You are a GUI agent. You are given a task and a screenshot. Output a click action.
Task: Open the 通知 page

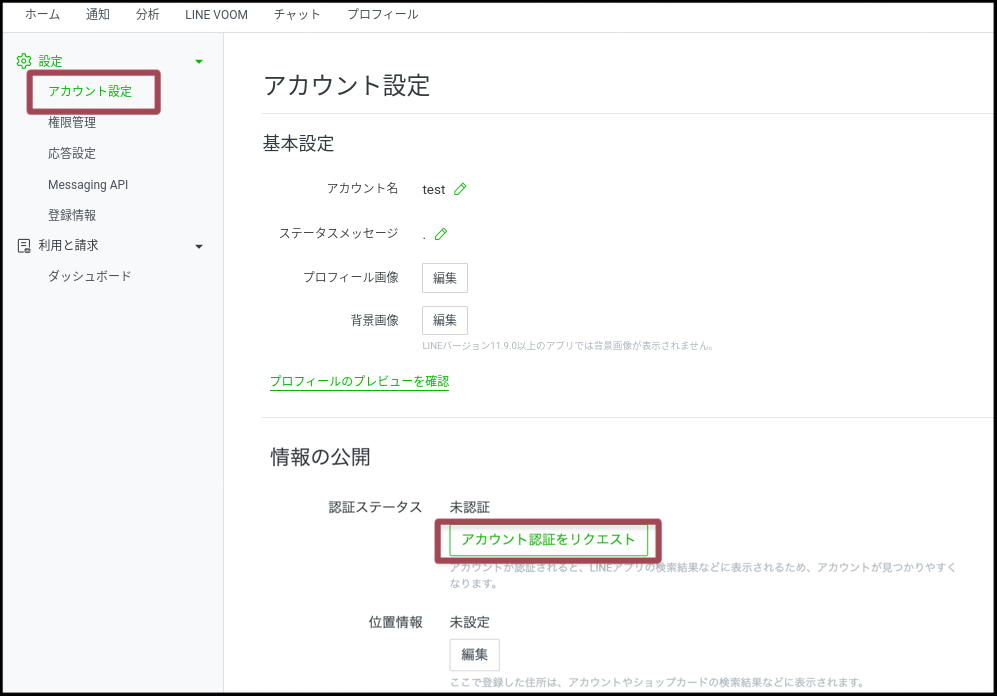pos(97,15)
